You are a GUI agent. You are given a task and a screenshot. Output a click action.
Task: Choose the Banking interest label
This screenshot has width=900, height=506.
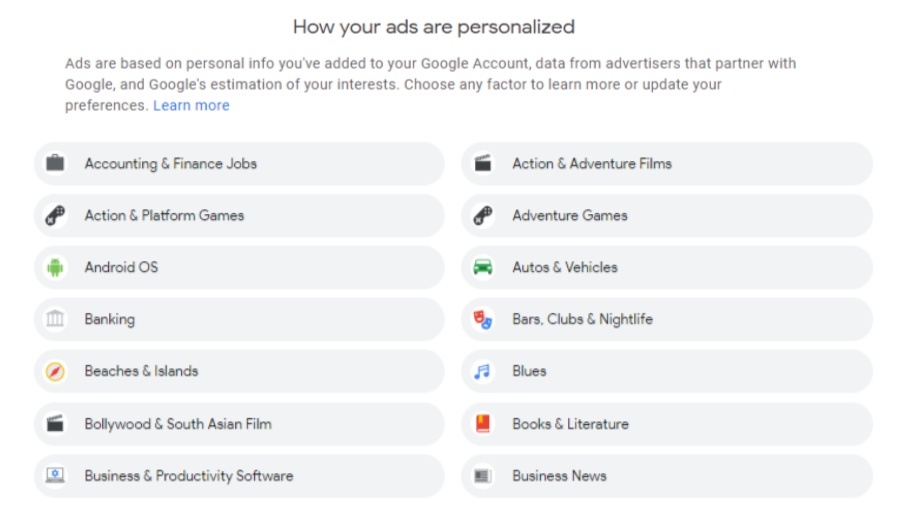[x=110, y=319]
